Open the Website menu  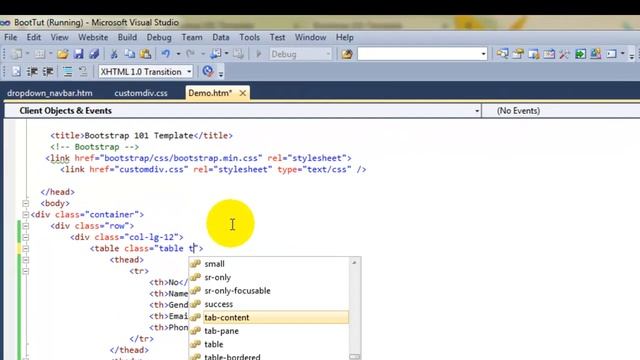click(93, 37)
